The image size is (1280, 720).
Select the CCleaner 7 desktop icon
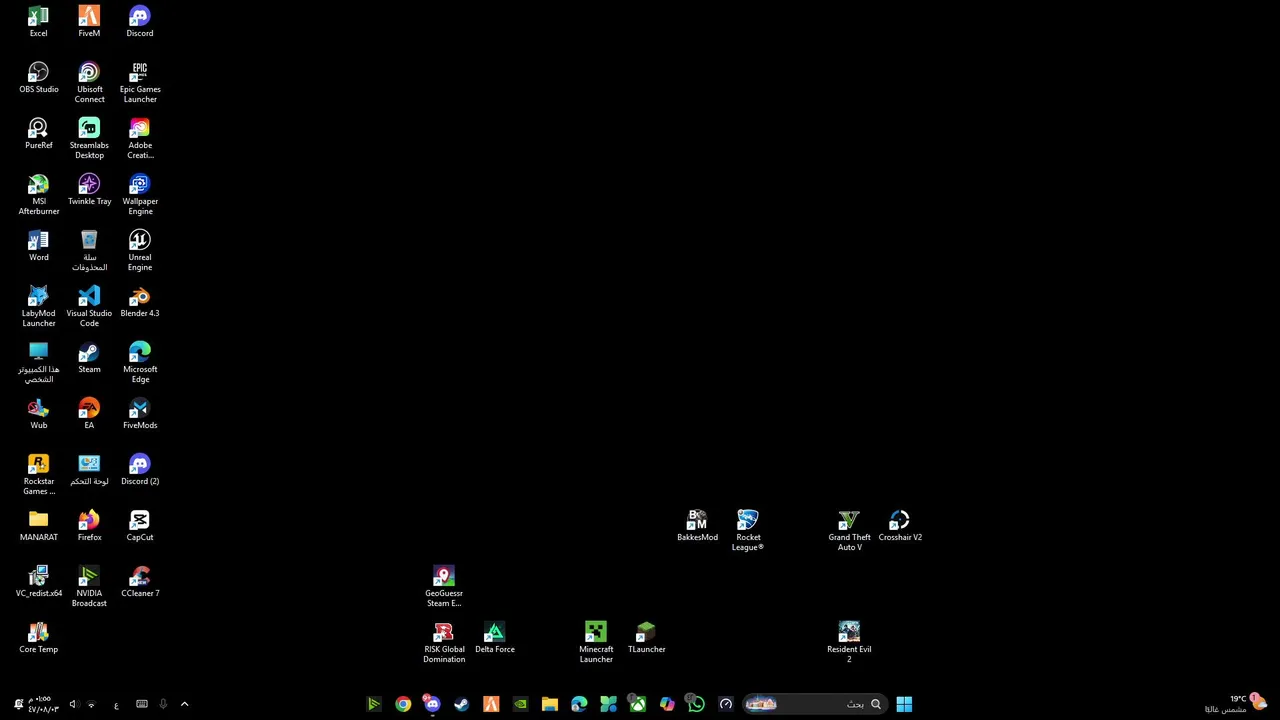[x=140, y=582]
